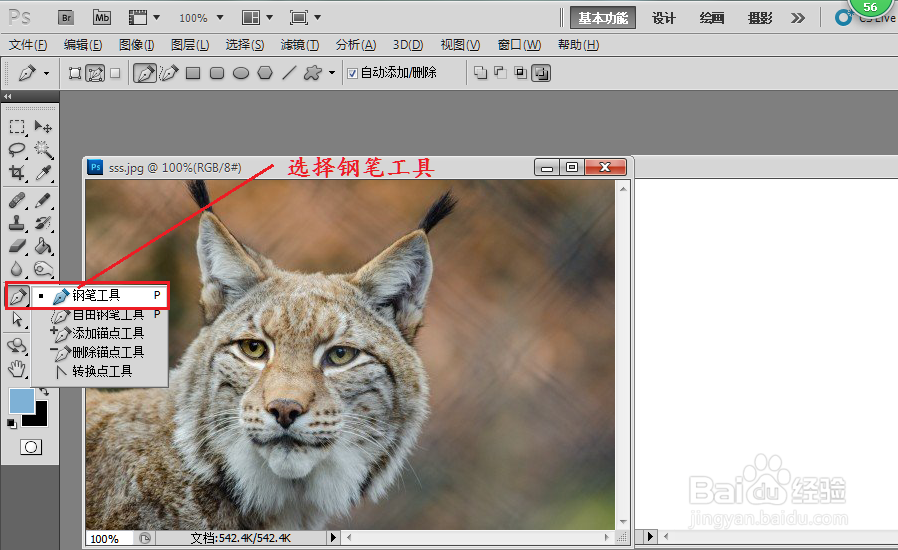This screenshot has width=898, height=550.
Task: Choose Rounded Rectangle shape in options bar
Action: 217,73
